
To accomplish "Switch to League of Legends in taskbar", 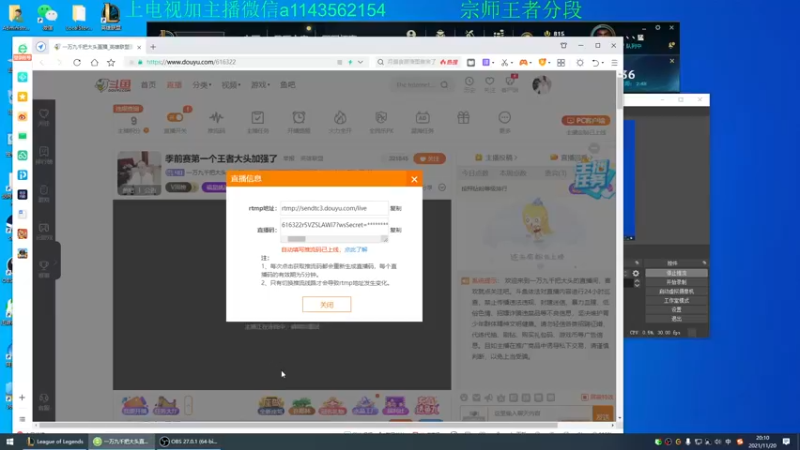I will (55, 442).
